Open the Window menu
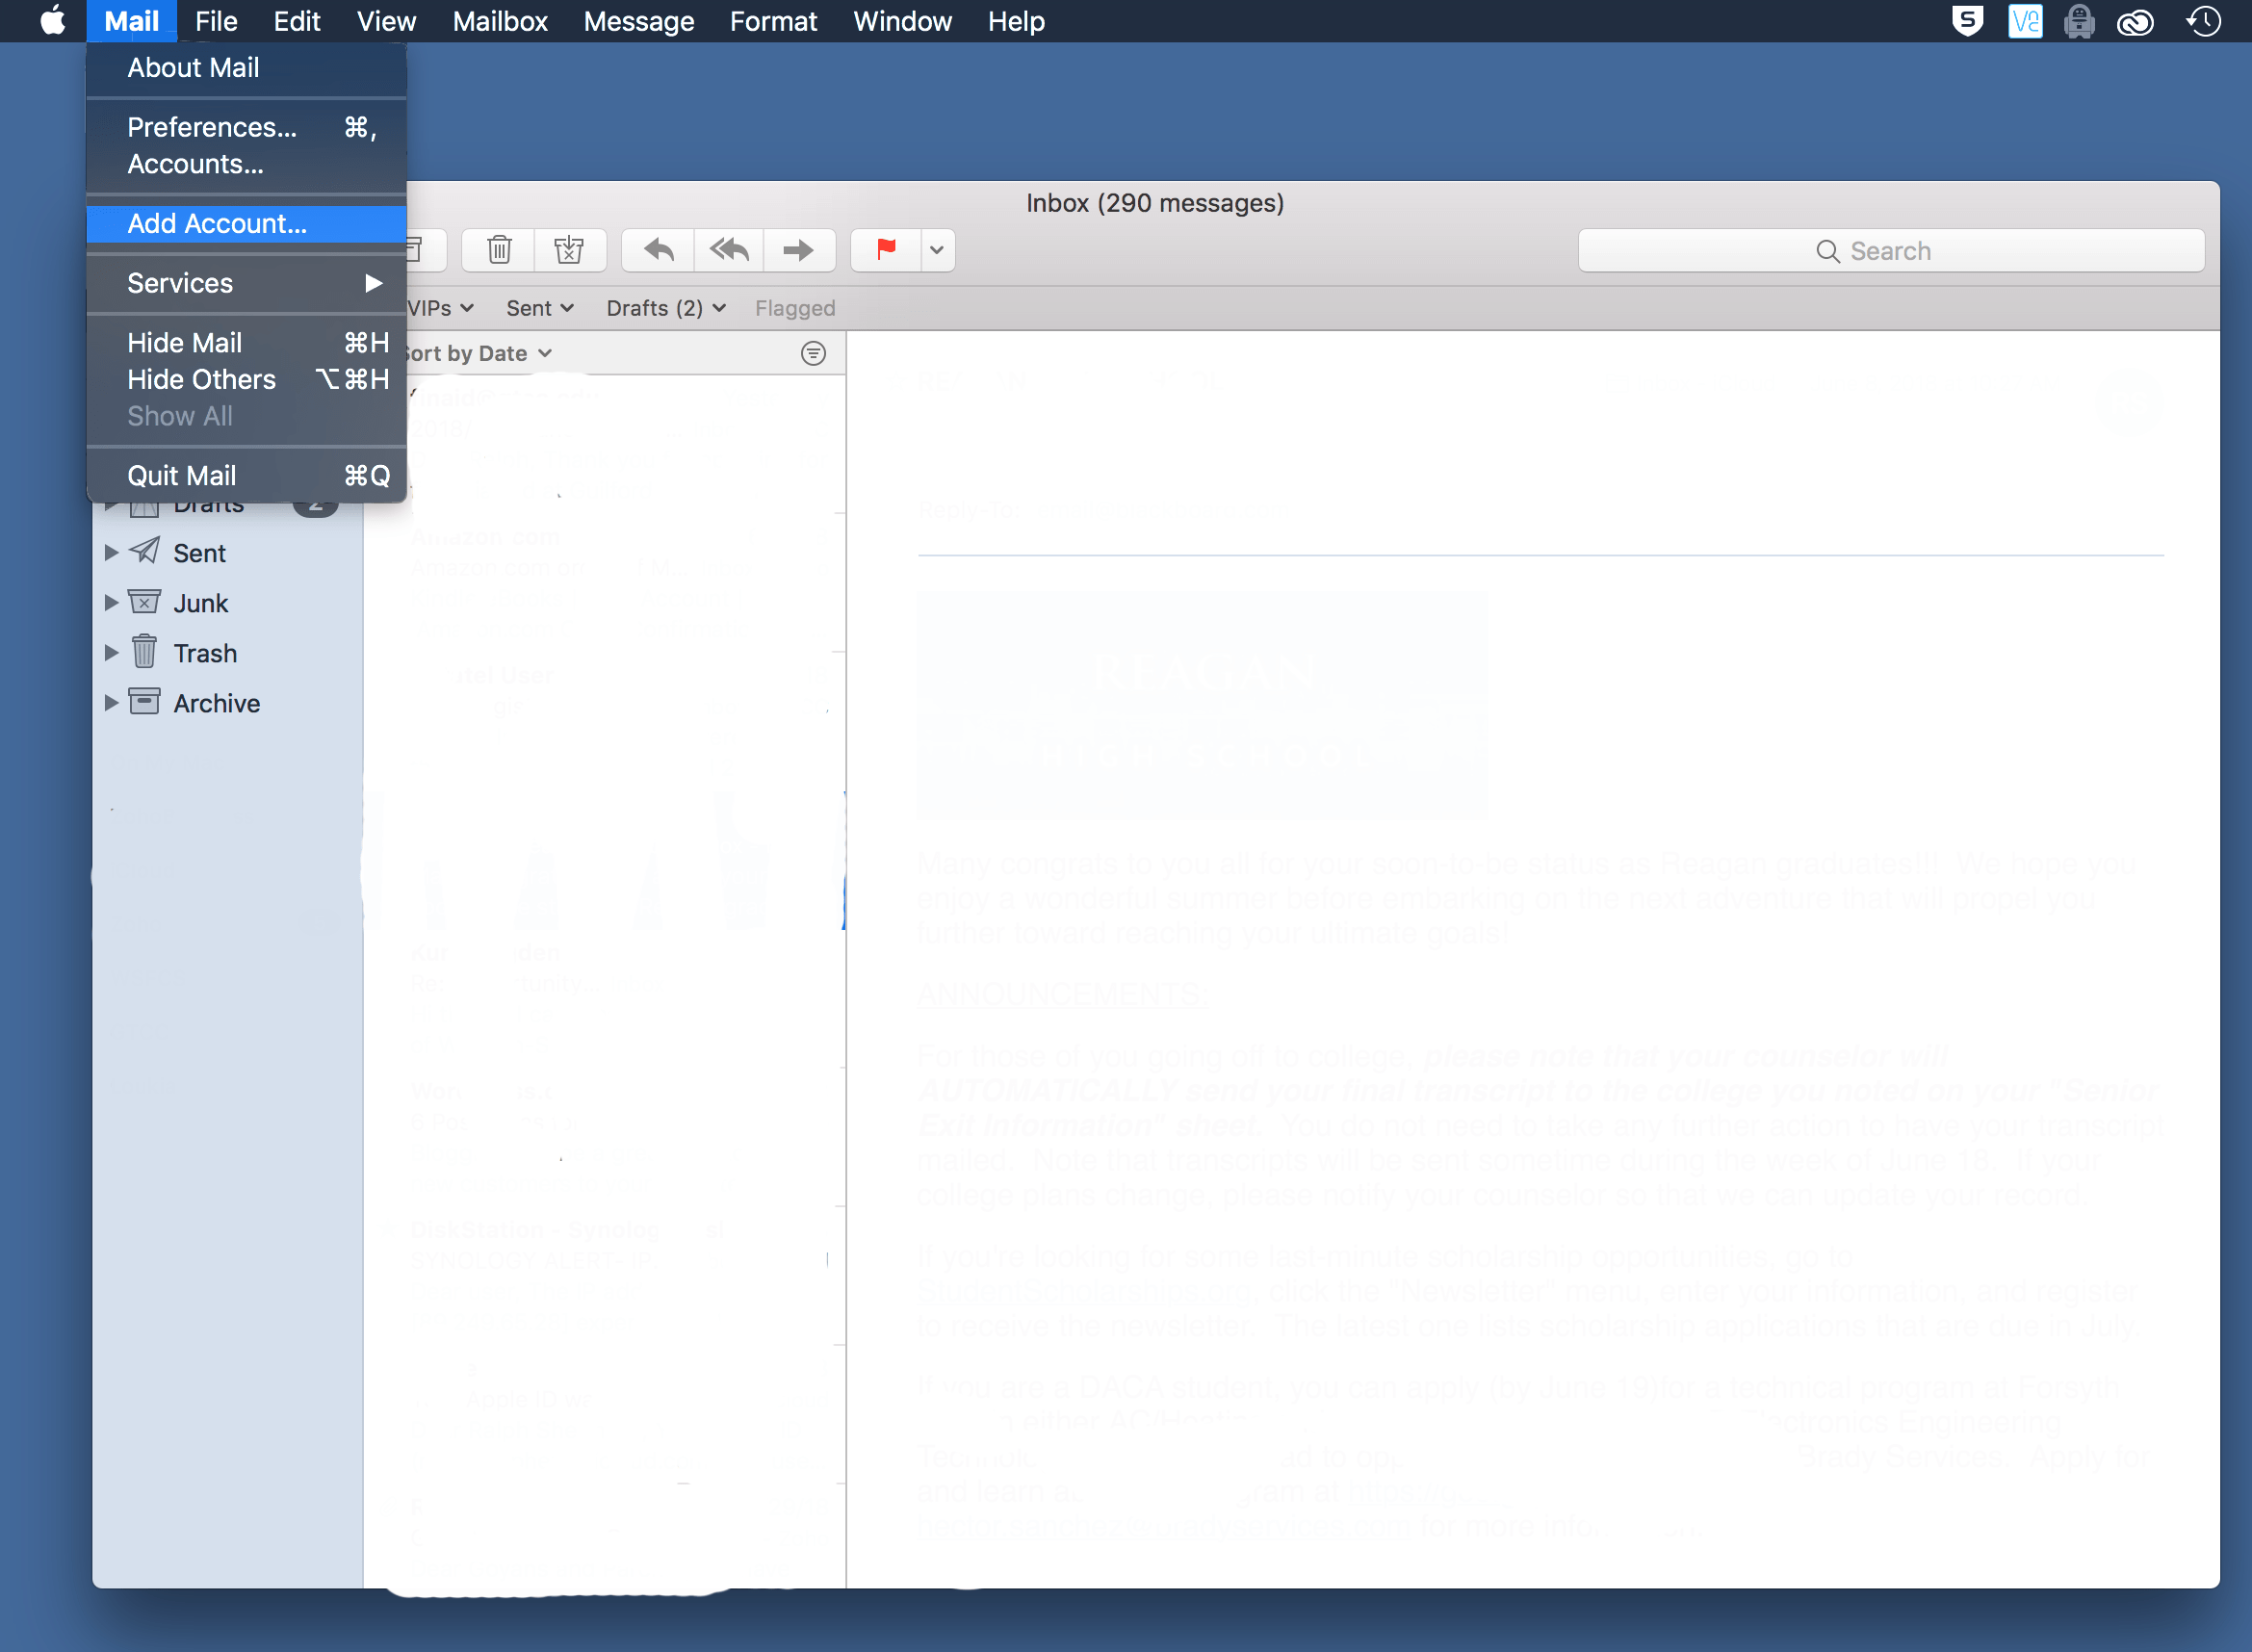Image resolution: width=2252 pixels, height=1652 pixels. pyautogui.click(x=902, y=21)
